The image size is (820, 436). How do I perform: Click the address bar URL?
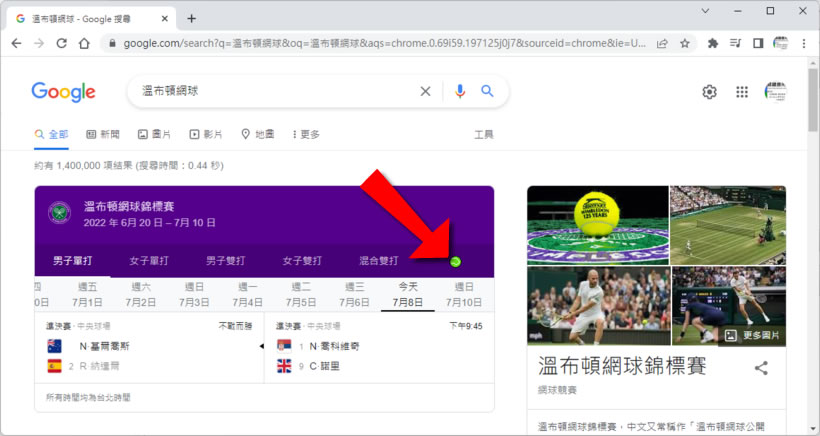384,43
